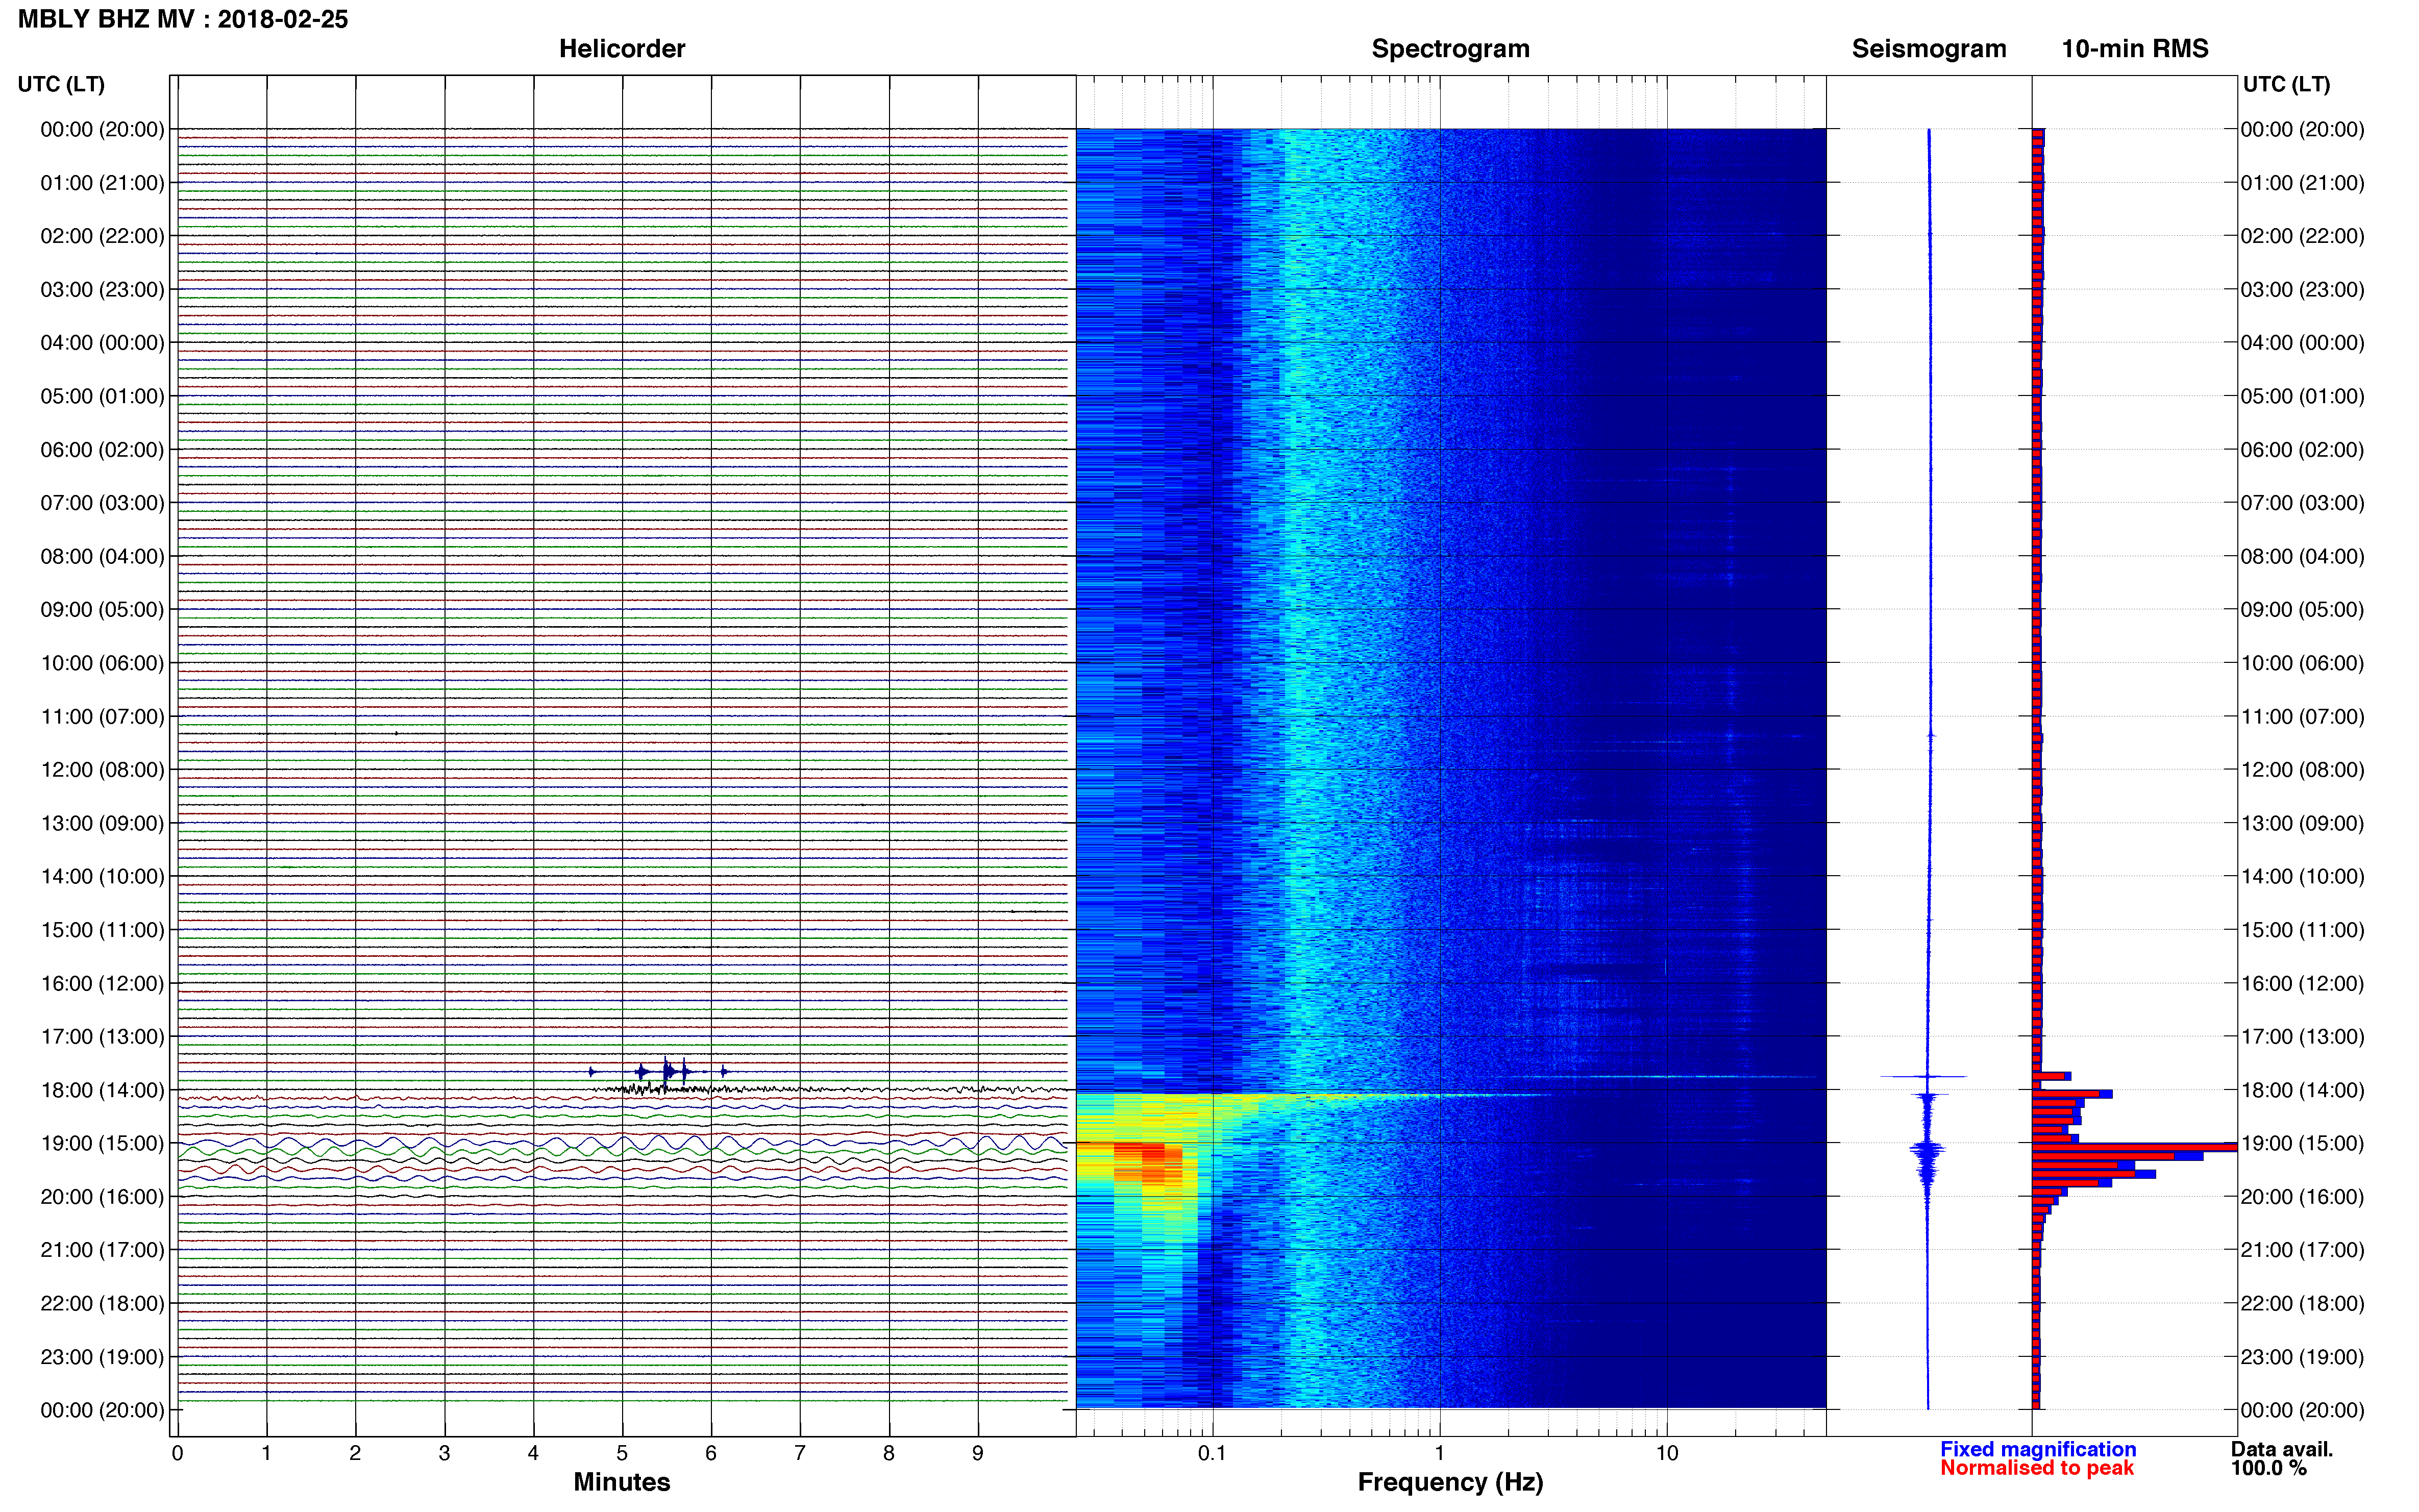Click left time label '11:00 (07:00)'
Viewport: 2419px width, 1512px height.
coord(102,717)
